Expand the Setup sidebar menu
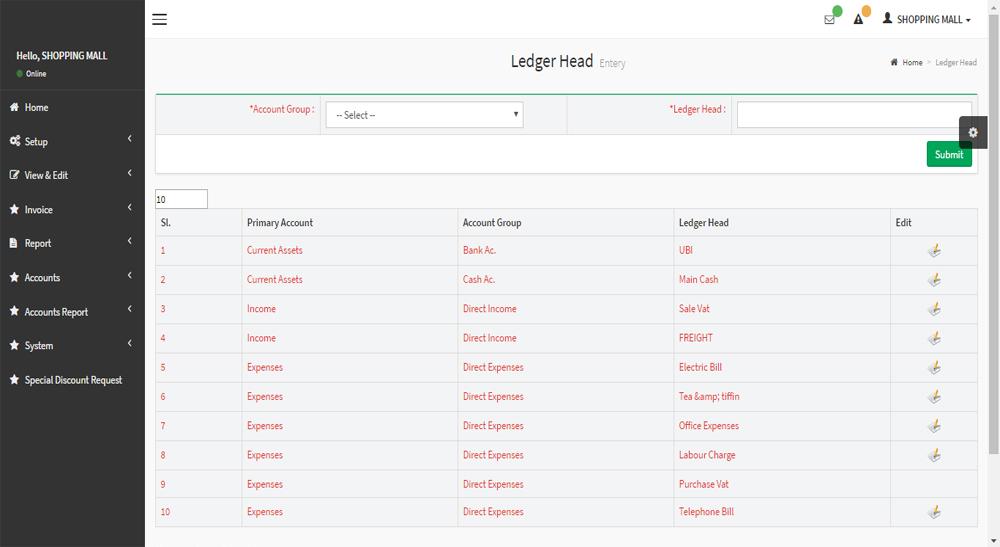 tap(72, 141)
